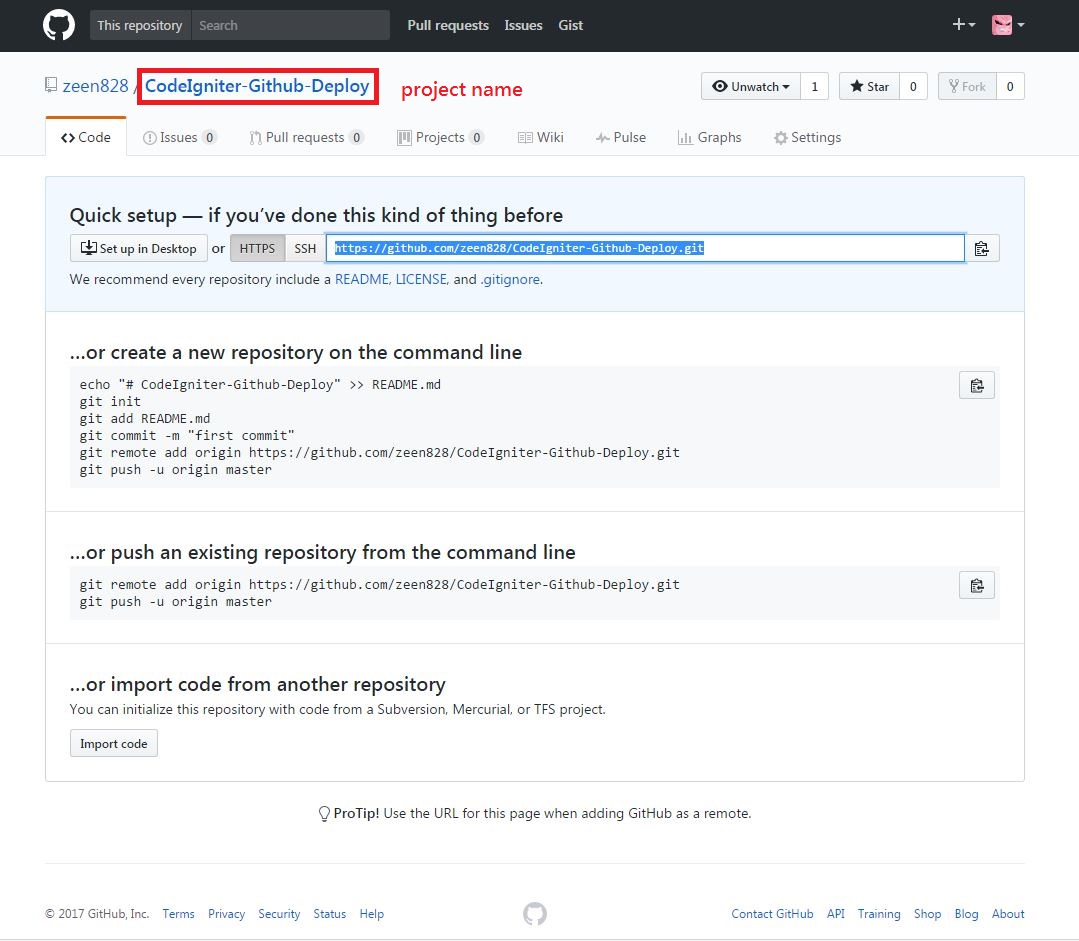The height and width of the screenshot is (941, 1079).
Task: Click the GitHub Octocat logo in header
Action: click(x=58, y=25)
